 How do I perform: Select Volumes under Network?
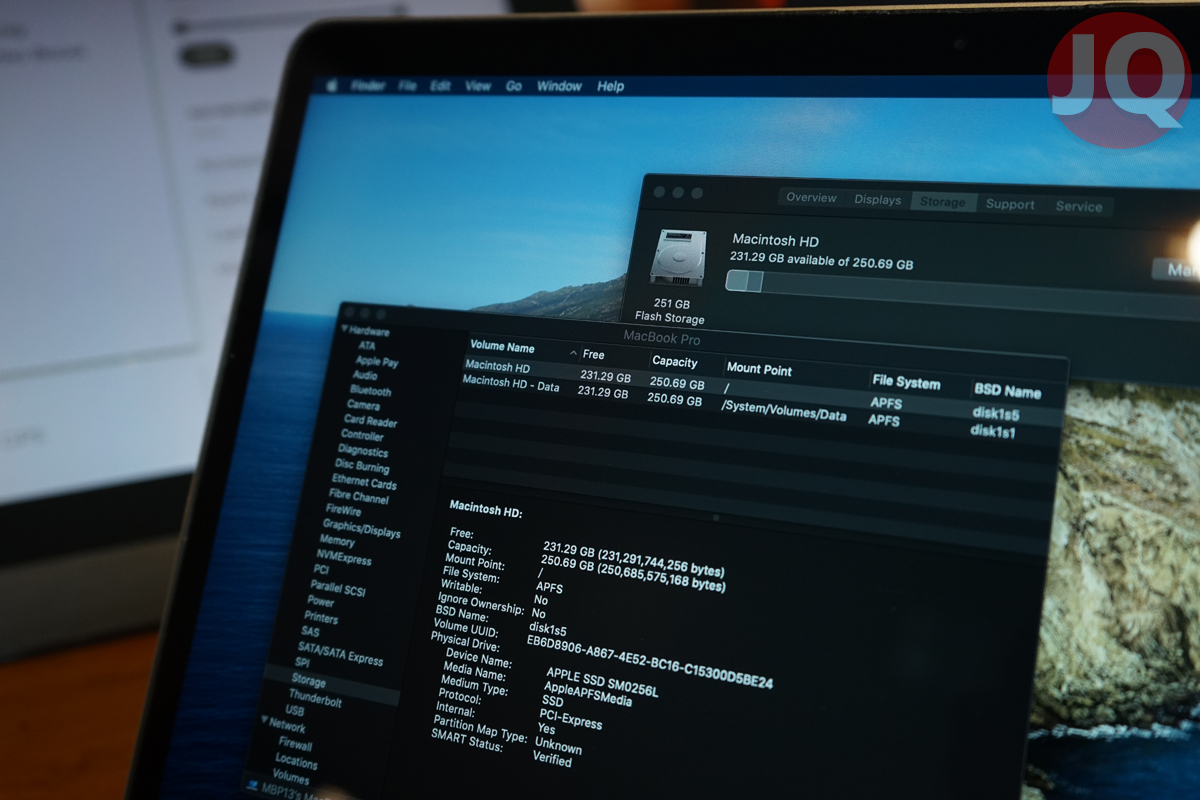point(291,777)
